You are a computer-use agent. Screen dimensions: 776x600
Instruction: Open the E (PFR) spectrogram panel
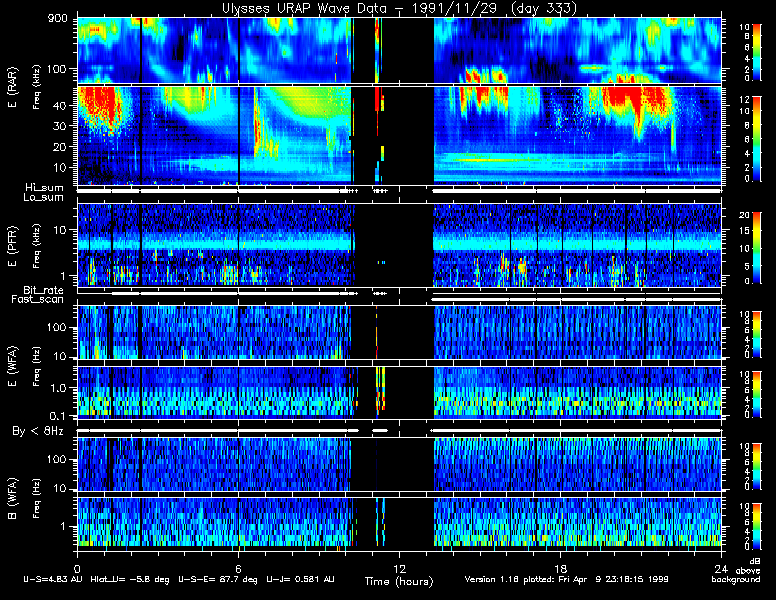coord(399,245)
